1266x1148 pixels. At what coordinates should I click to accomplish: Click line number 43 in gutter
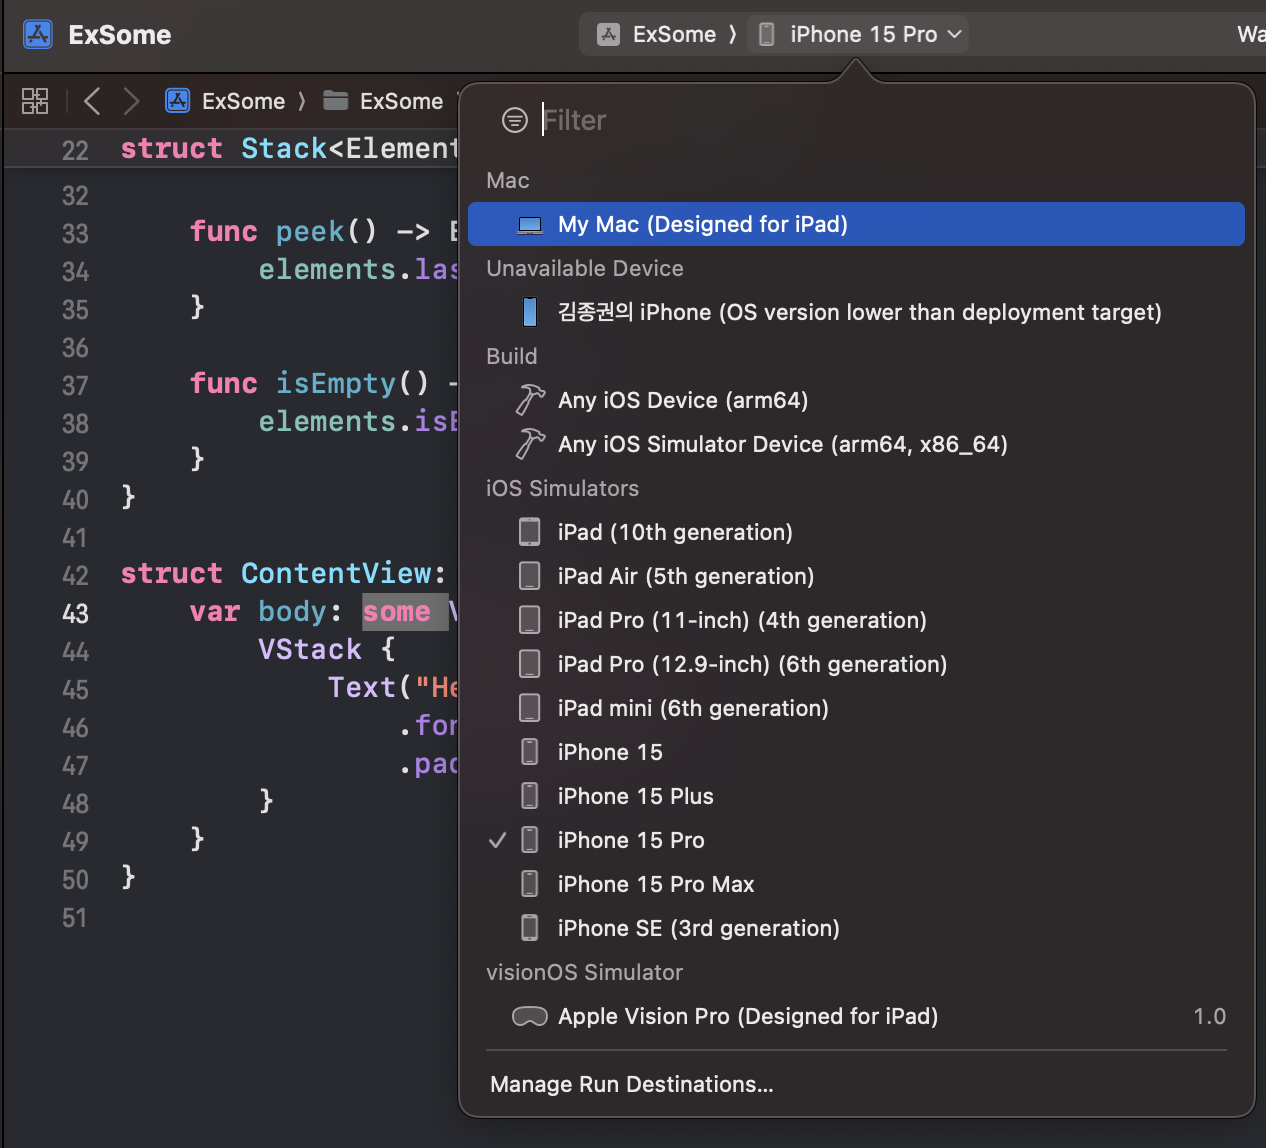[x=75, y=614]
